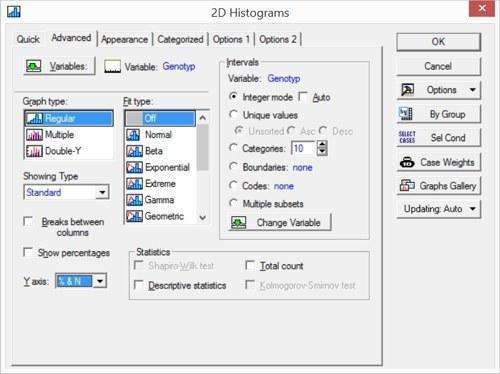Select the Unique values radio button
Viewport: 500px width, 374px height.
pos(234,115)
